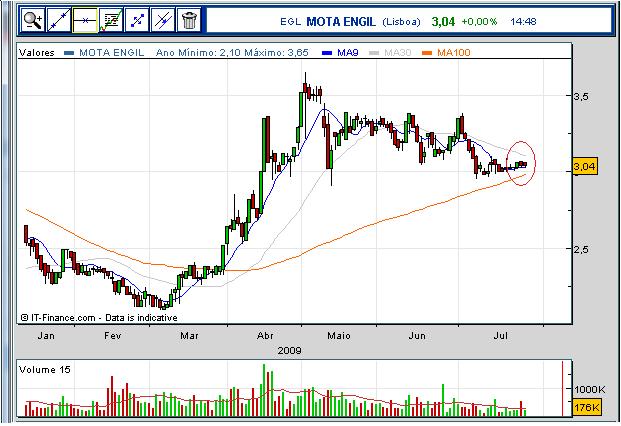Viewport: 621px width, 426px height.
Task: Select the trend line drawing tool
Action: click(59, 20)
